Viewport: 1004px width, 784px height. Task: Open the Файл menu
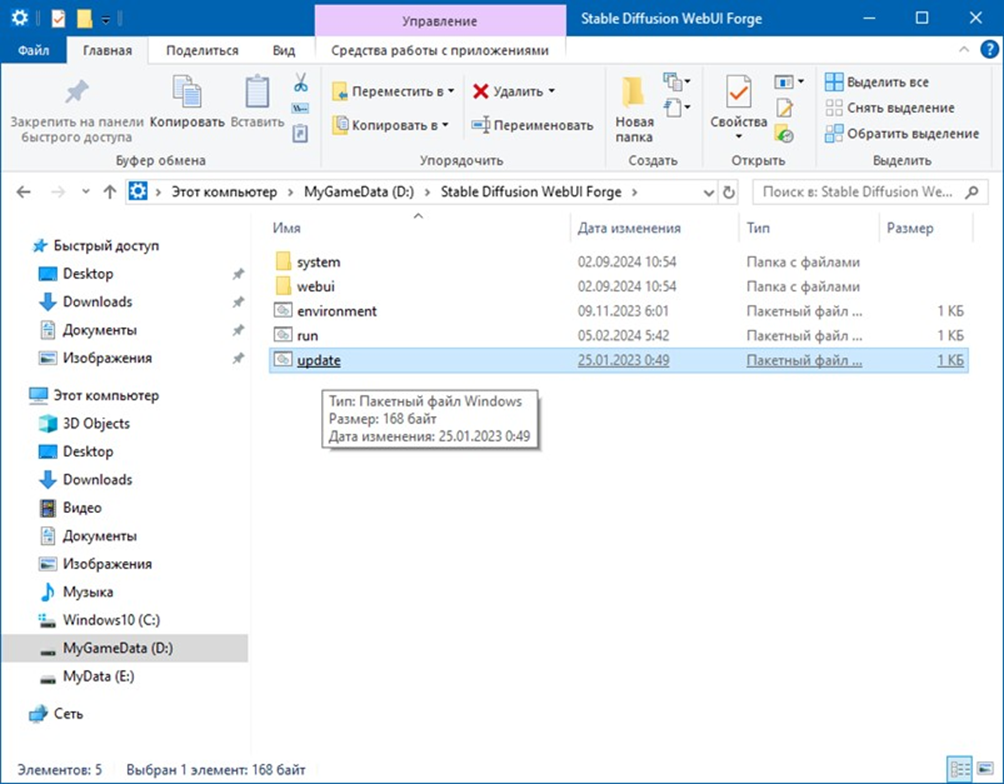(x=33, y=50)
